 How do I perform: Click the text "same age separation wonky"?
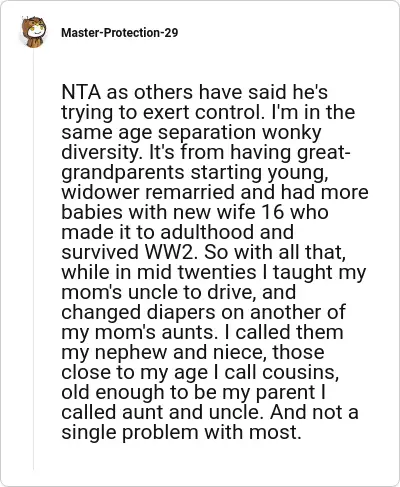coord(191,133)
